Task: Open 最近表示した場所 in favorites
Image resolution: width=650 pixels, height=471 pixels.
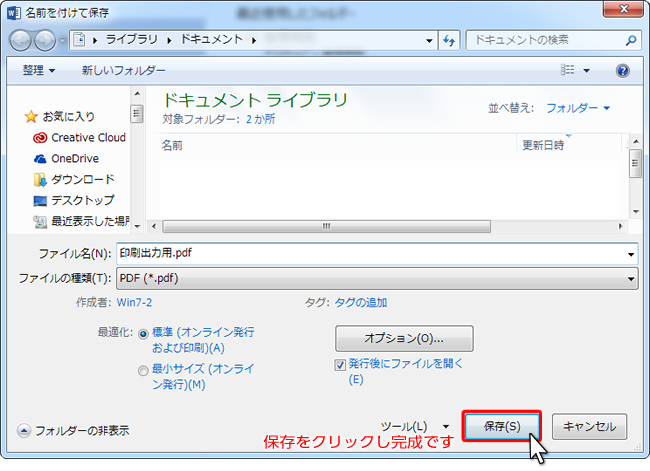Action: tap(81, 221)
